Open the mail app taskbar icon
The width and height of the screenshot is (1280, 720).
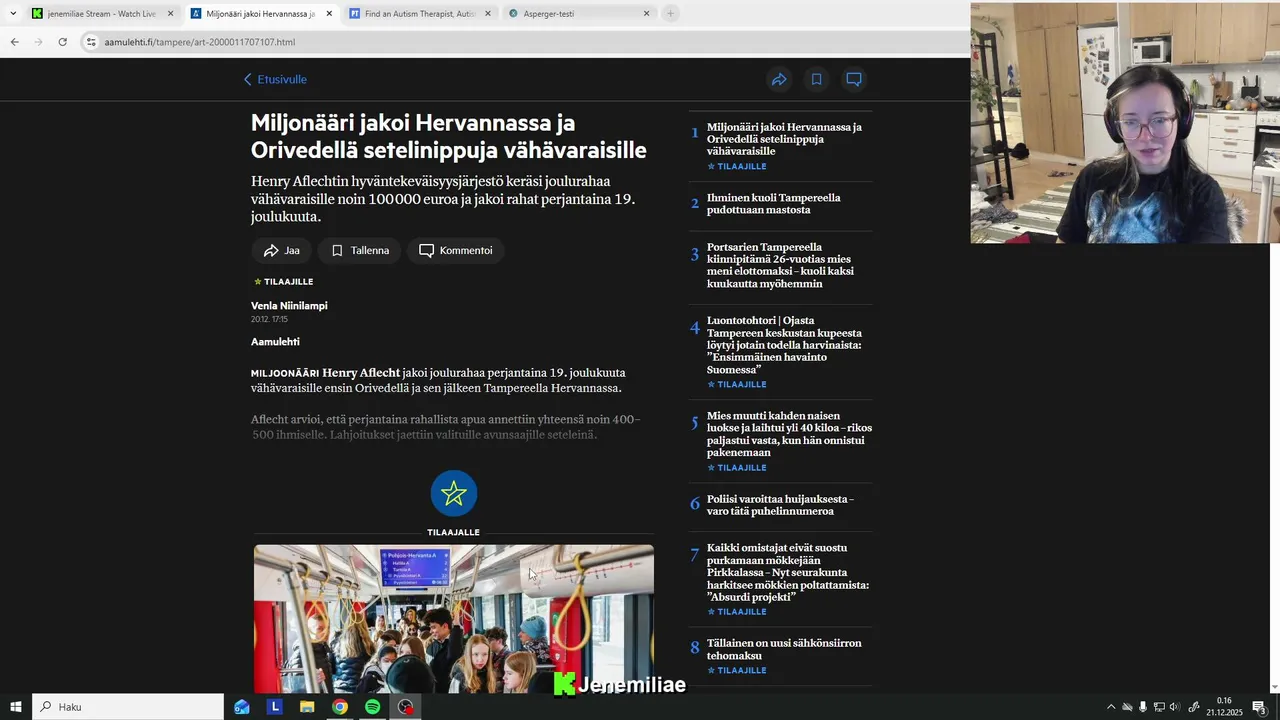[242, 707]
